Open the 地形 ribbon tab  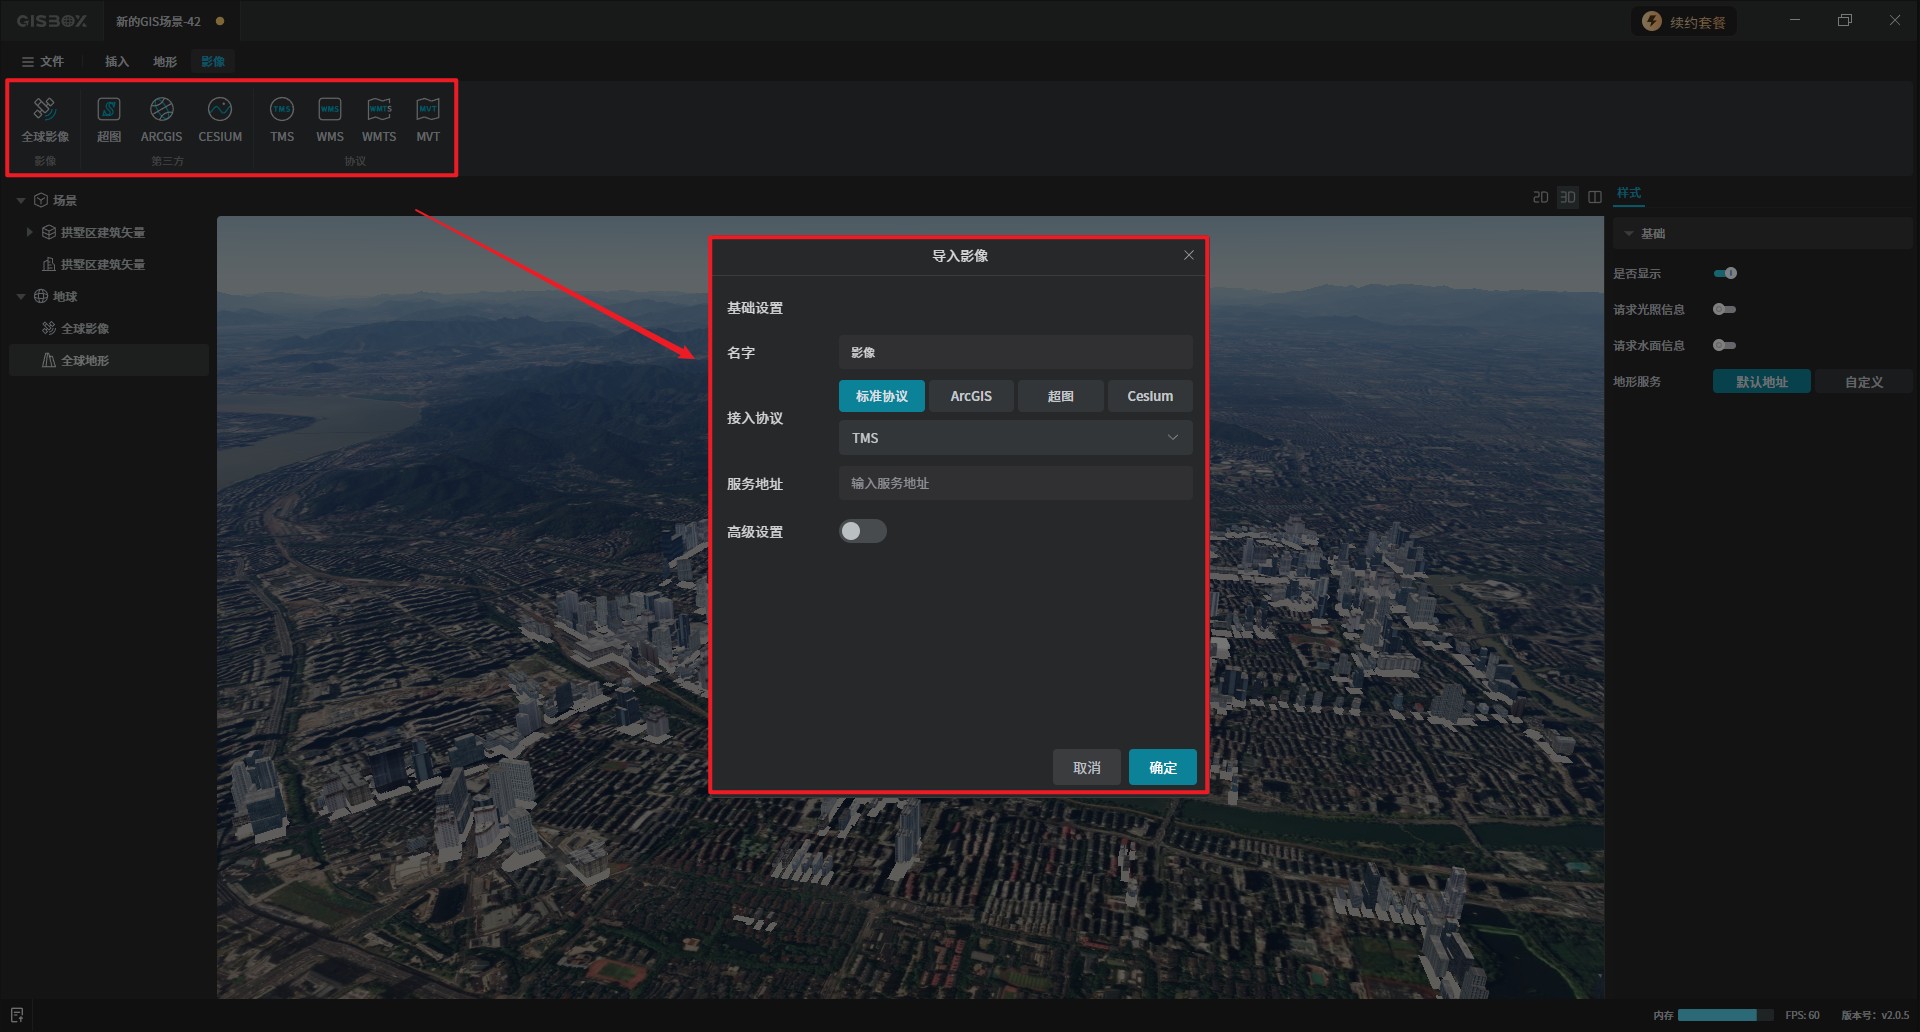pos(165,62)
